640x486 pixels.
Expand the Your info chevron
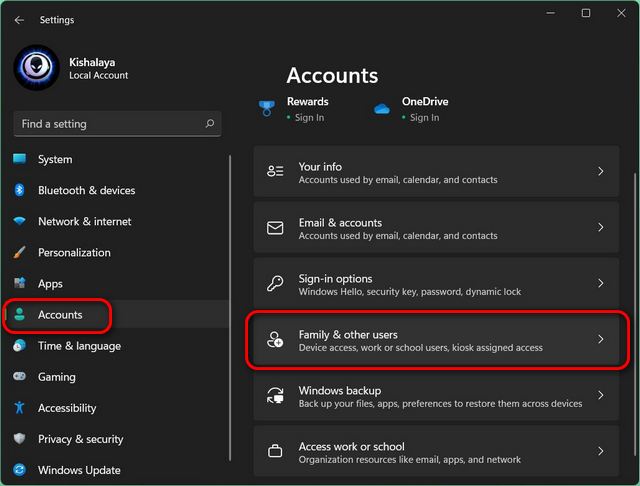point(600,172)
